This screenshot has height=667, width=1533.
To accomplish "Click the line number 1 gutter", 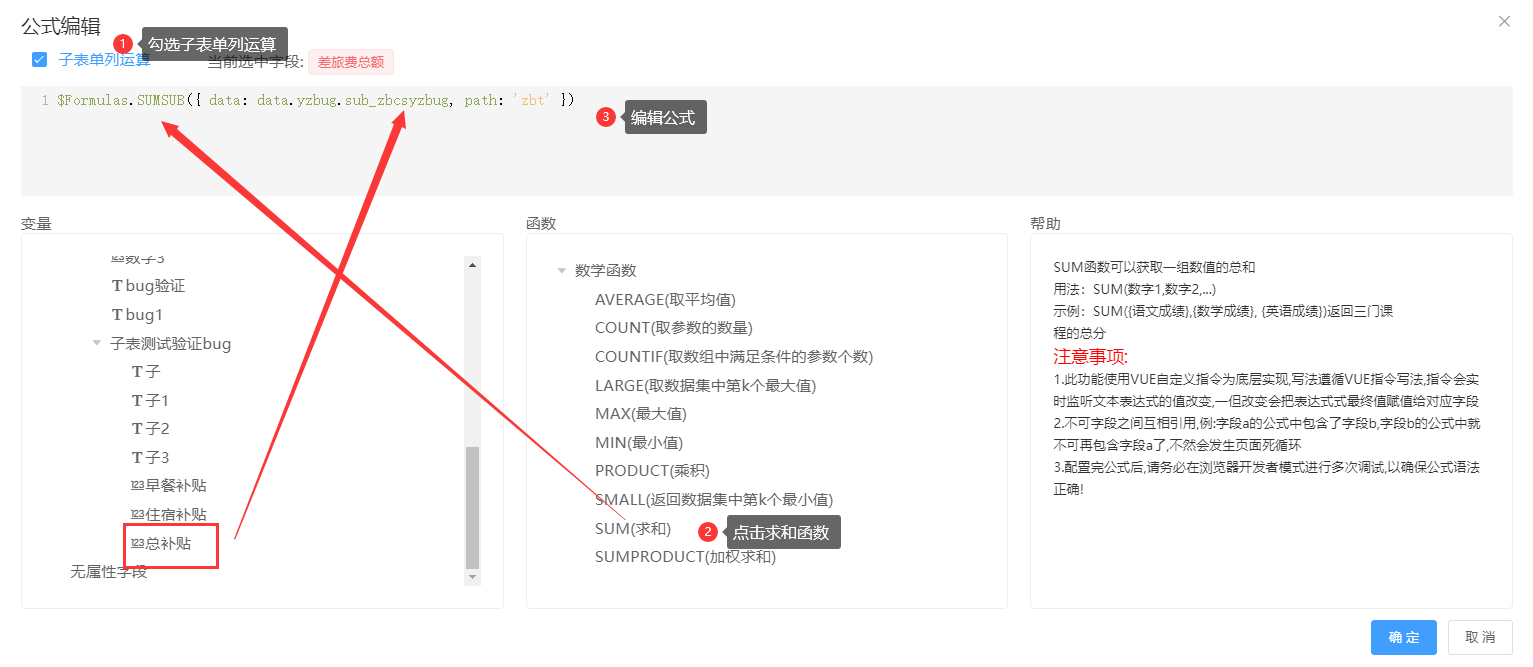I will (44, 100).
